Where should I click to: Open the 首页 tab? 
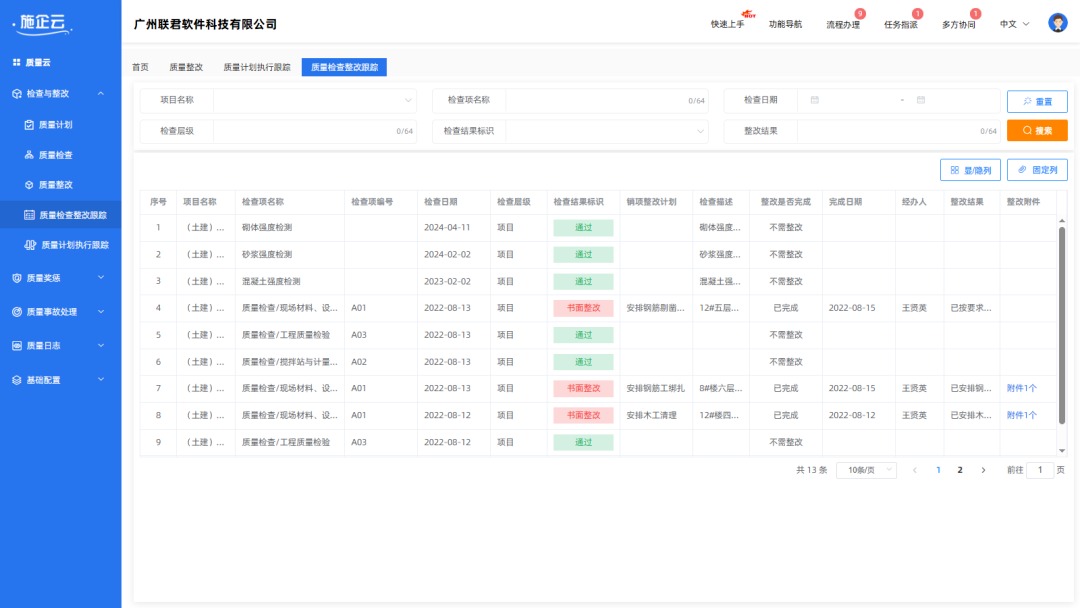point(141,68)
